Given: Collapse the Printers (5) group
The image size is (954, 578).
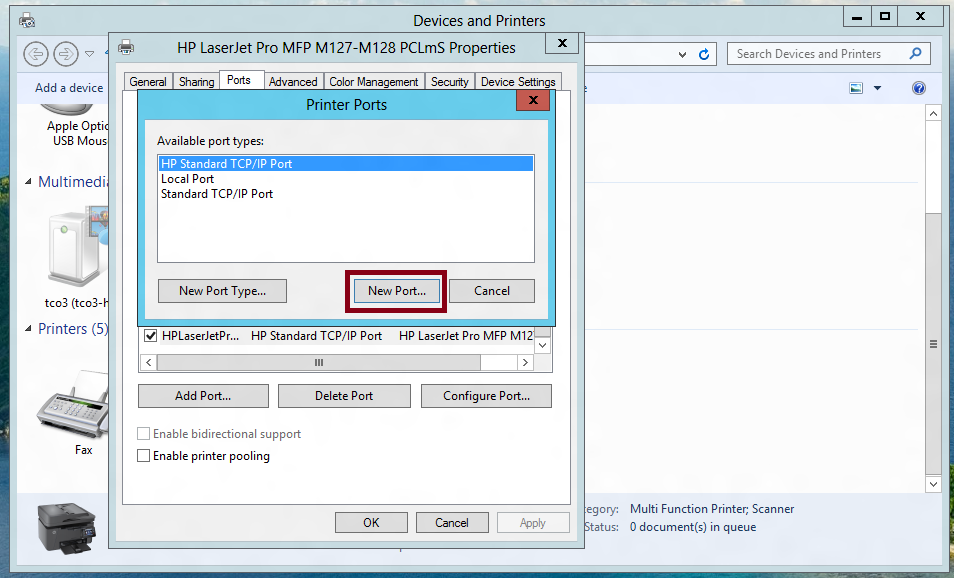Looking at the screenshot, I should click(28, 329).
